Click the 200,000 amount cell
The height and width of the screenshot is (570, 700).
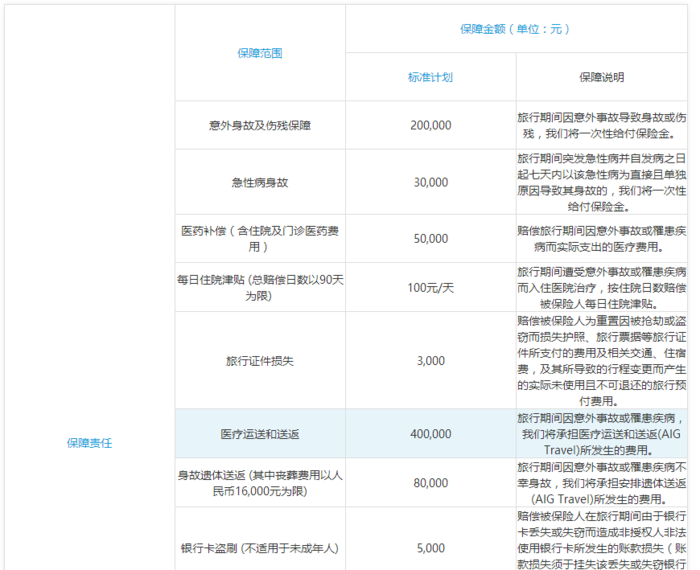[x=430, y=125]
